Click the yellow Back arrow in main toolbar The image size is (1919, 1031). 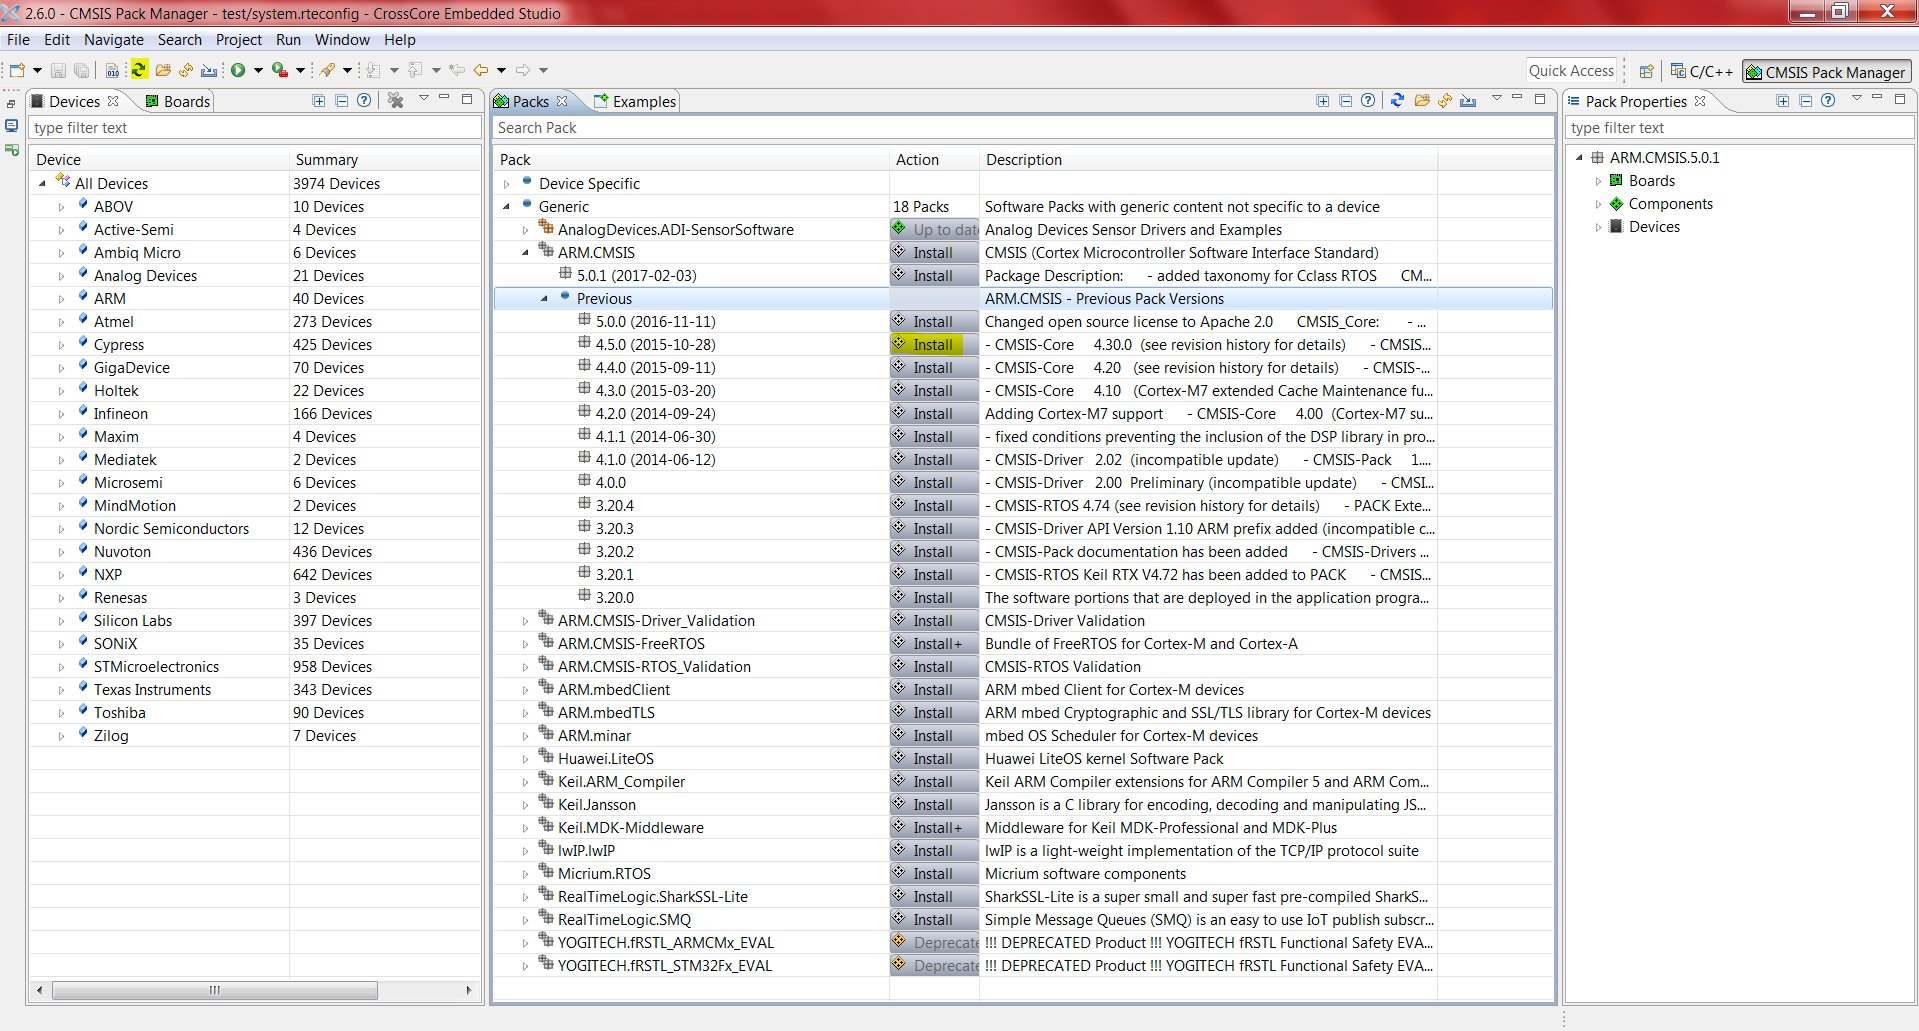pos(481,70)
